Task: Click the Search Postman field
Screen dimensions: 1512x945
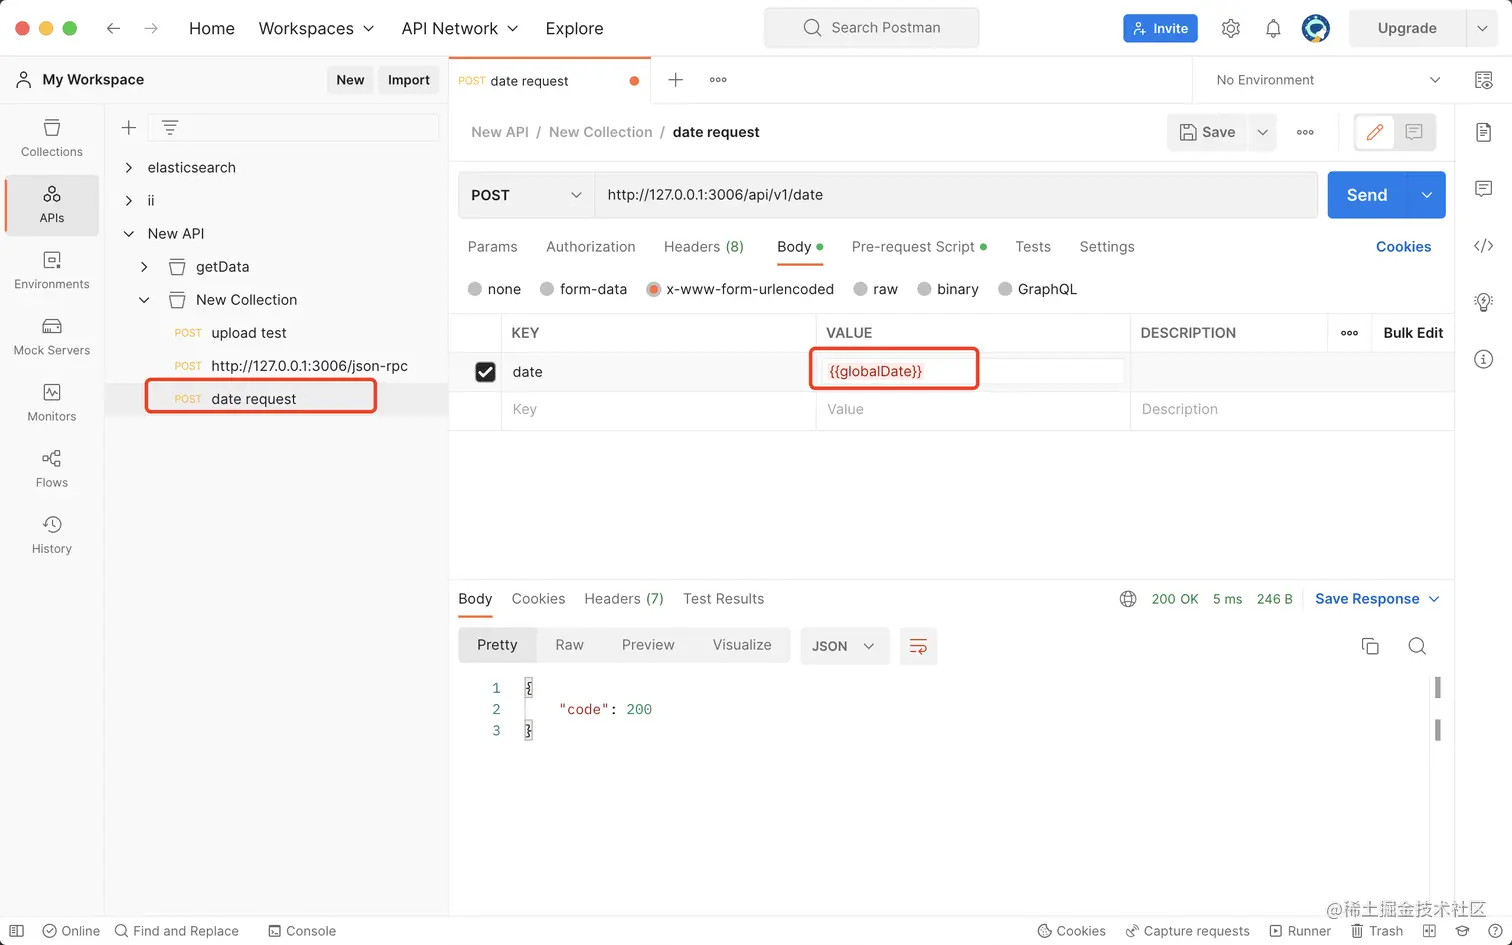Action: (870, 27)
